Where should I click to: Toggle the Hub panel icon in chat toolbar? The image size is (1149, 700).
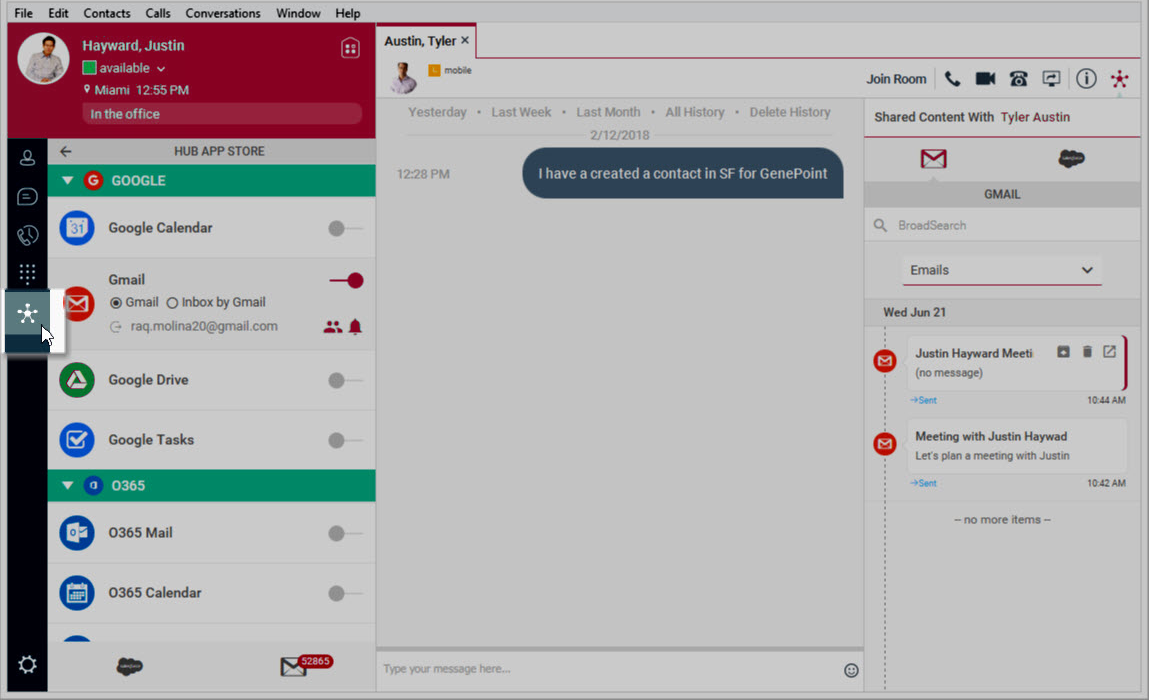coord(1120,78)
